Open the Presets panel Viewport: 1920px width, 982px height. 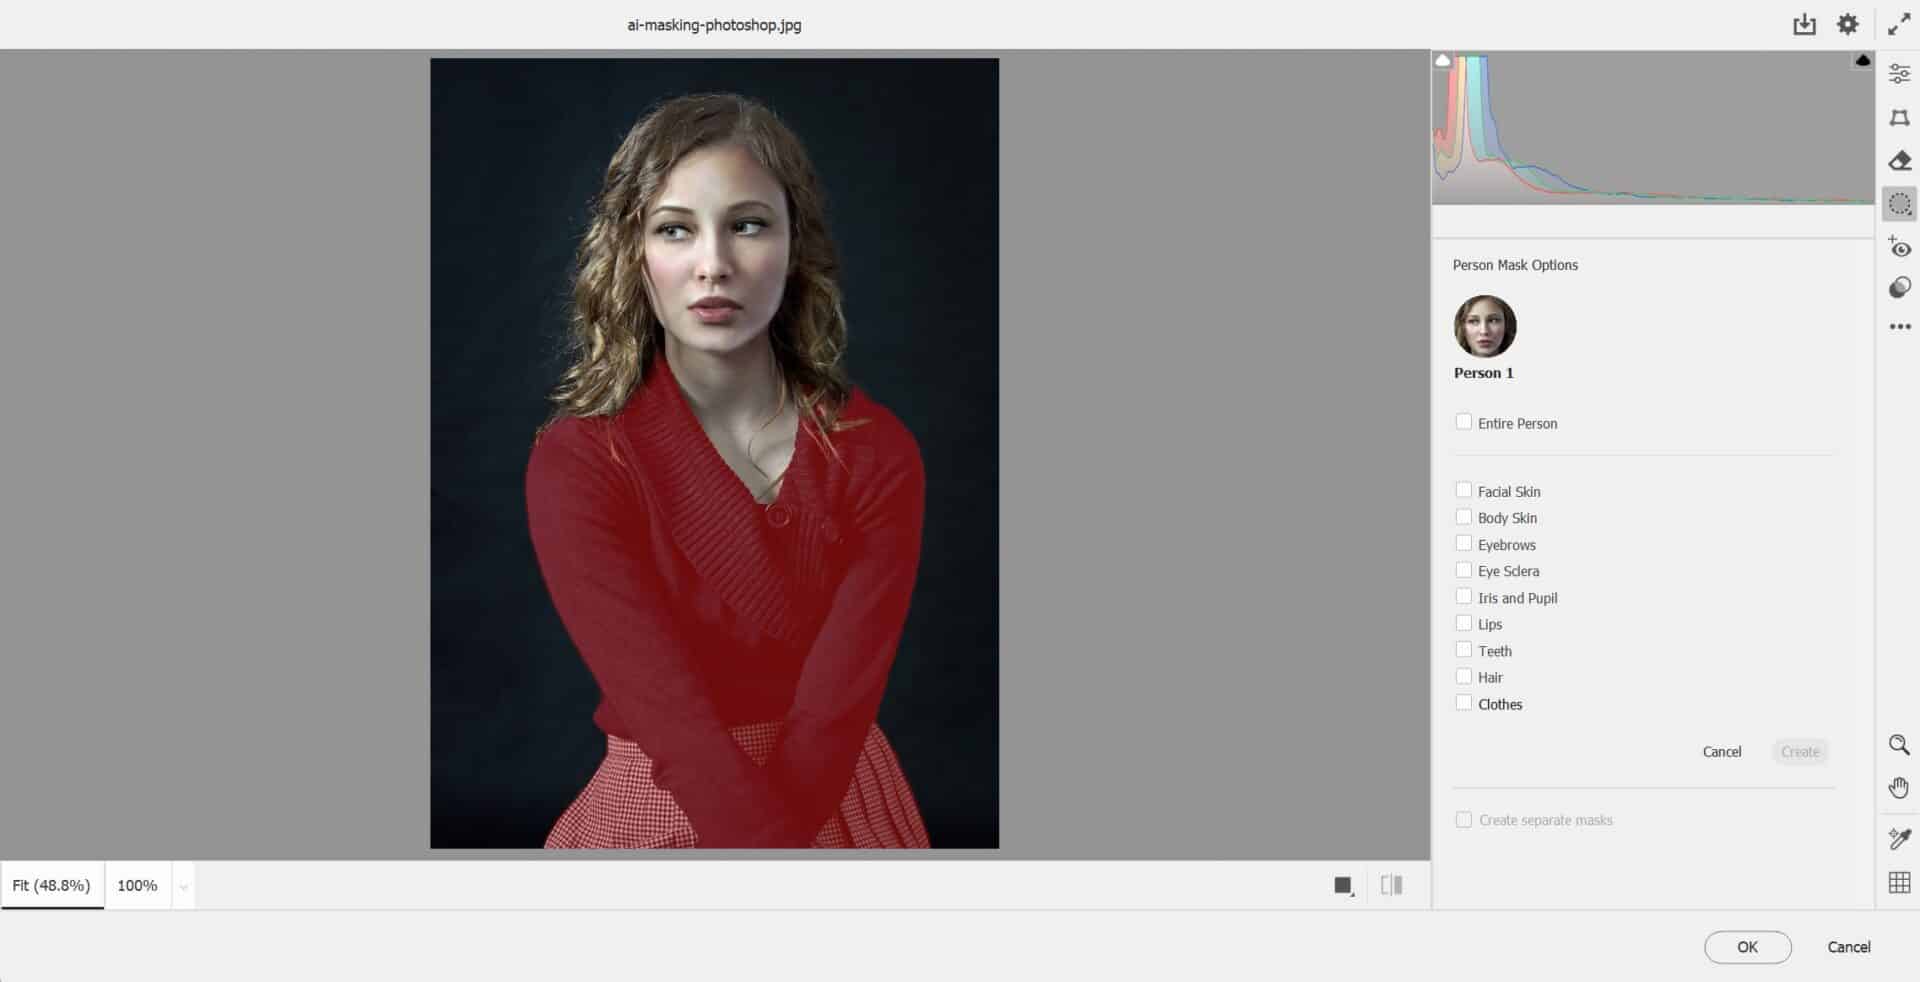[x=1899, y=289]
